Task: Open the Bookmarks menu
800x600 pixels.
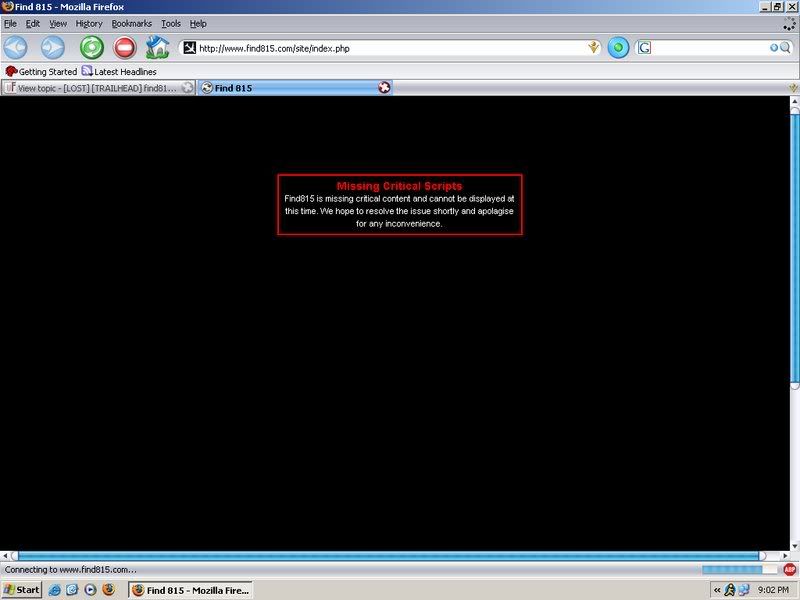Action: coord(132,23)
